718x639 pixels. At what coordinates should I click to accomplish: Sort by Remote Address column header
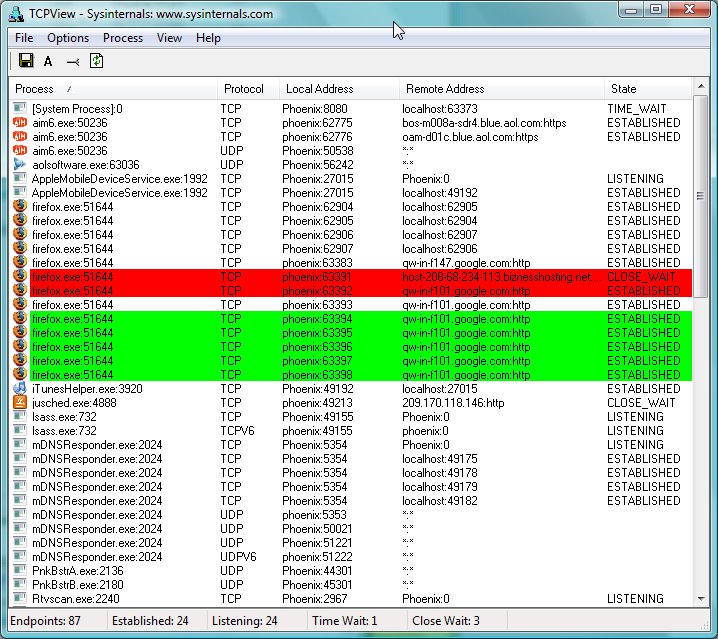501,89
